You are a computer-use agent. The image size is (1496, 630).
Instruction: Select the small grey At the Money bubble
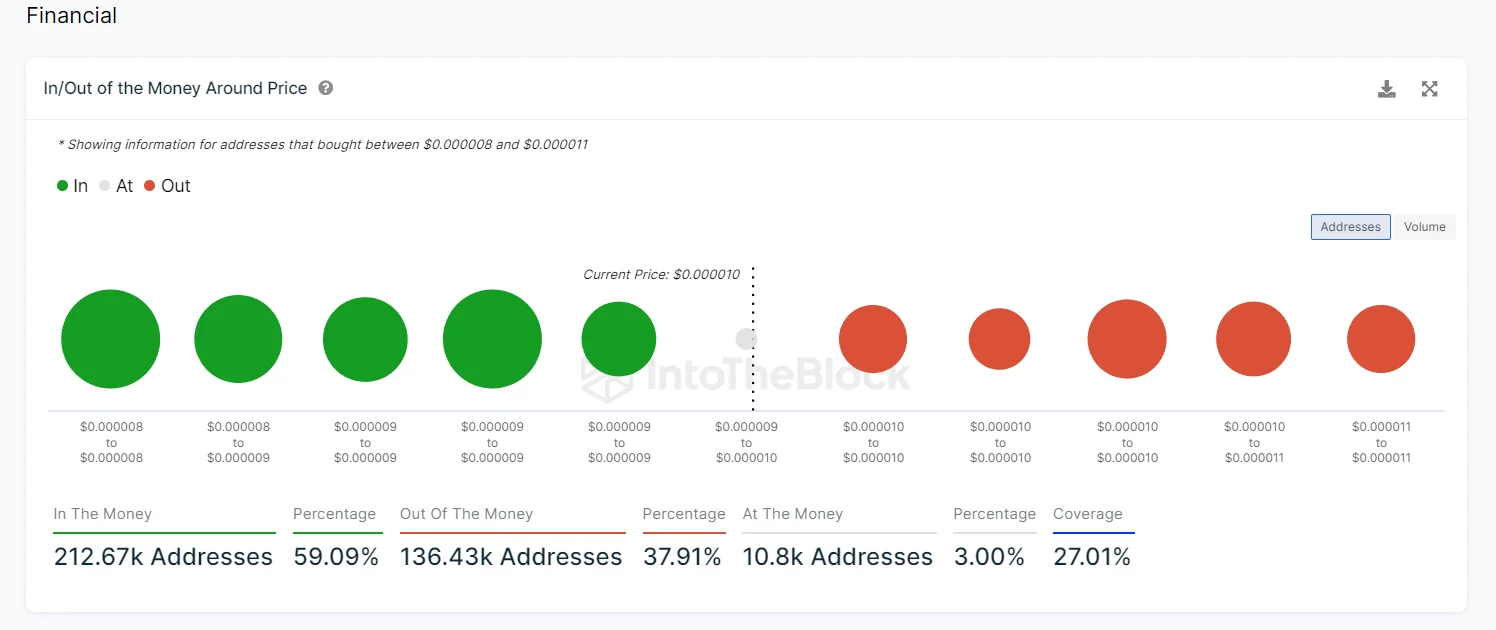tap(746, 339)
